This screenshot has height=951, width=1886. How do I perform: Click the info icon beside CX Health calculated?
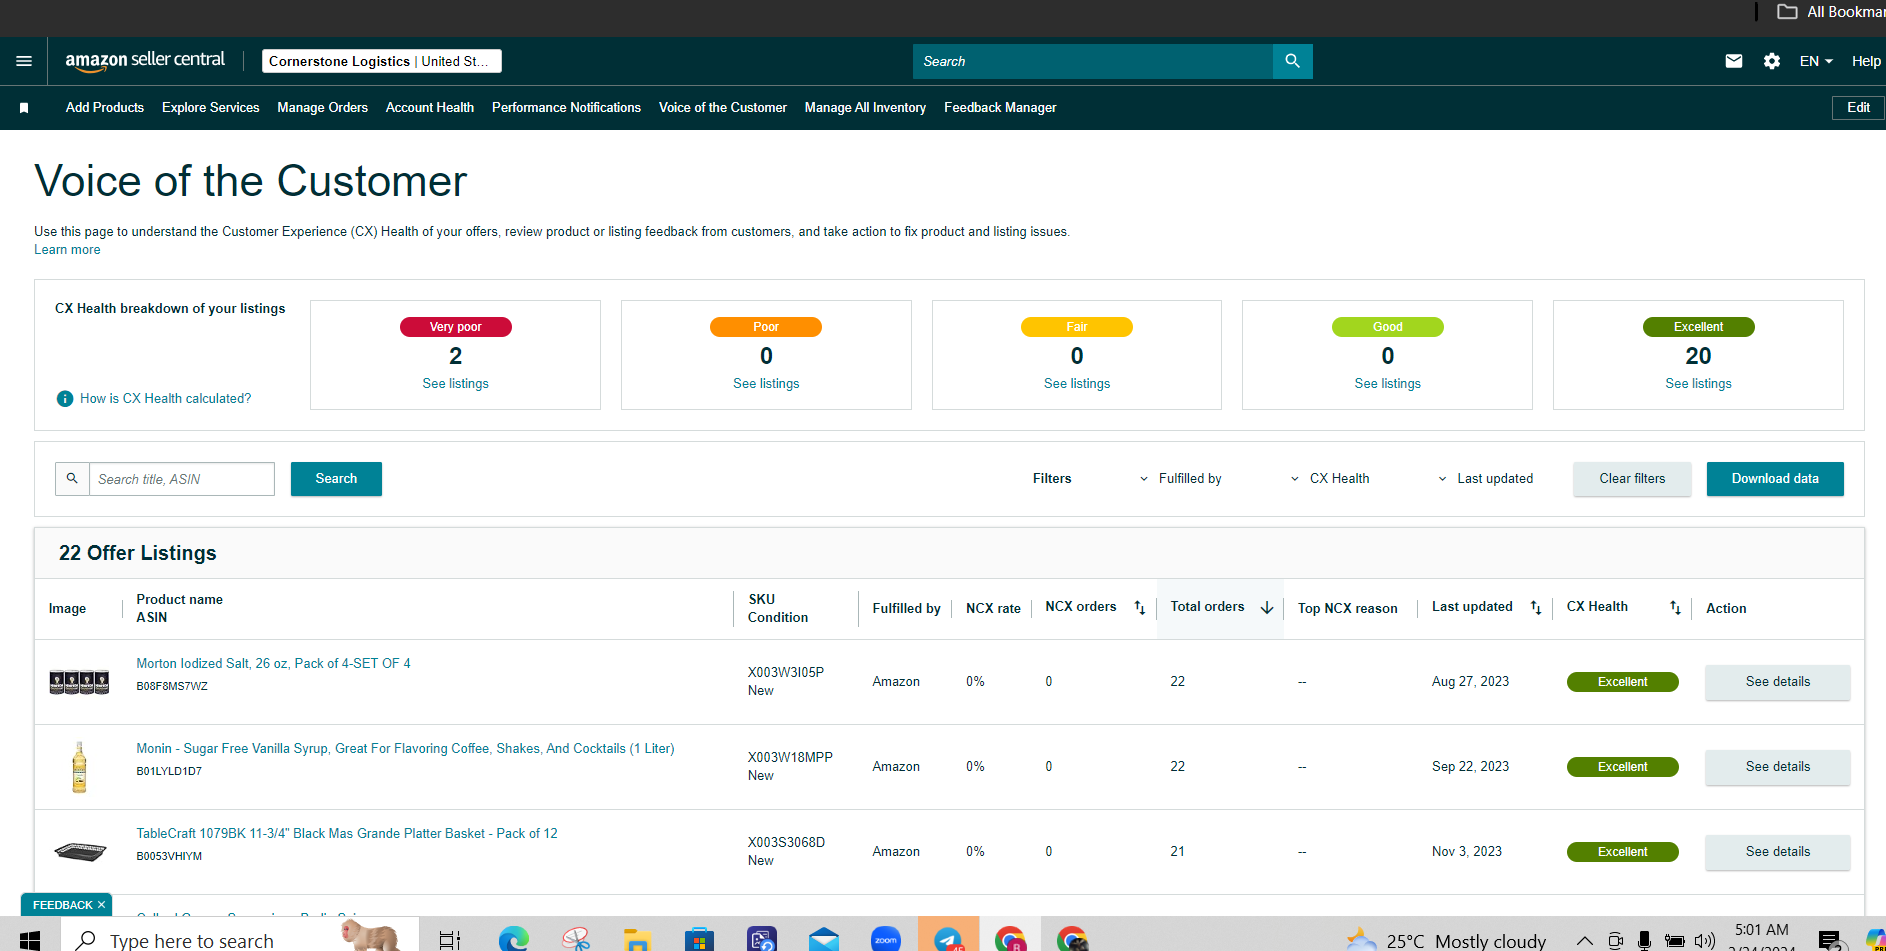click(65, 399)
